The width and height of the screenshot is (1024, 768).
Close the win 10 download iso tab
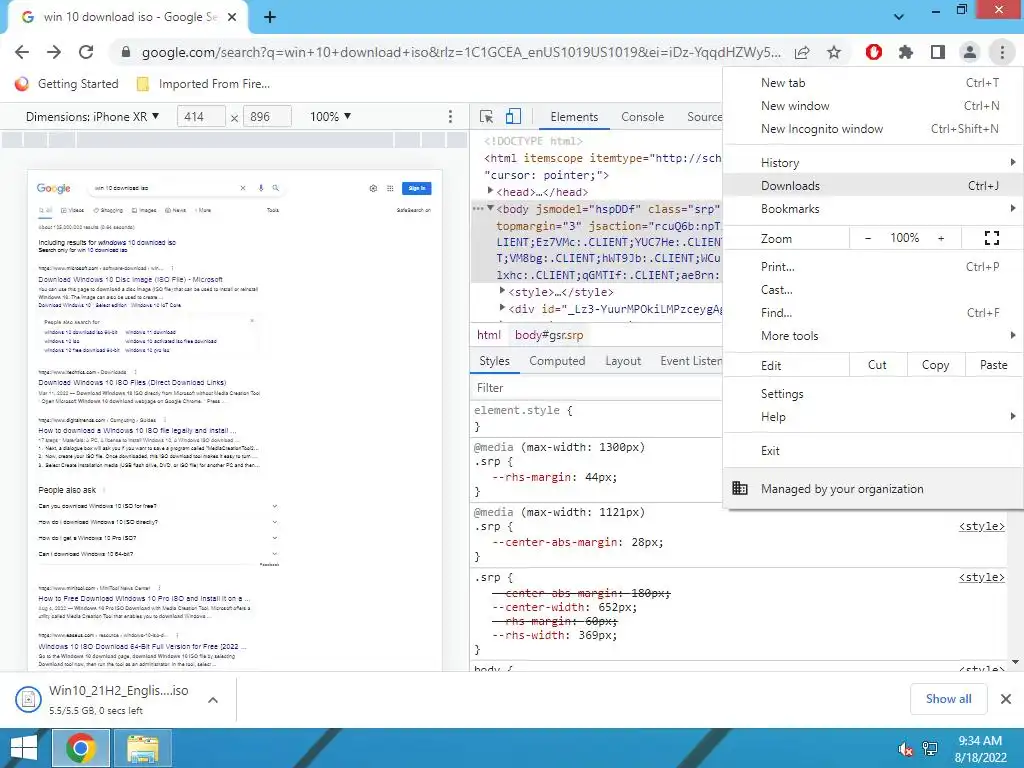(232, 18)
